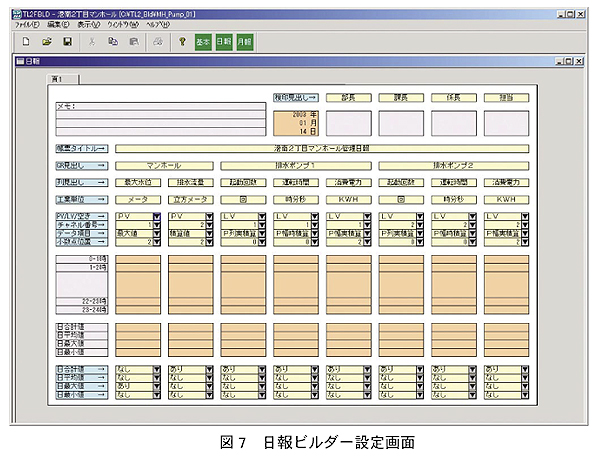600x458 pixels.
Task: Select the green 日報 toolbar button
Action: [x=224, y=42]
